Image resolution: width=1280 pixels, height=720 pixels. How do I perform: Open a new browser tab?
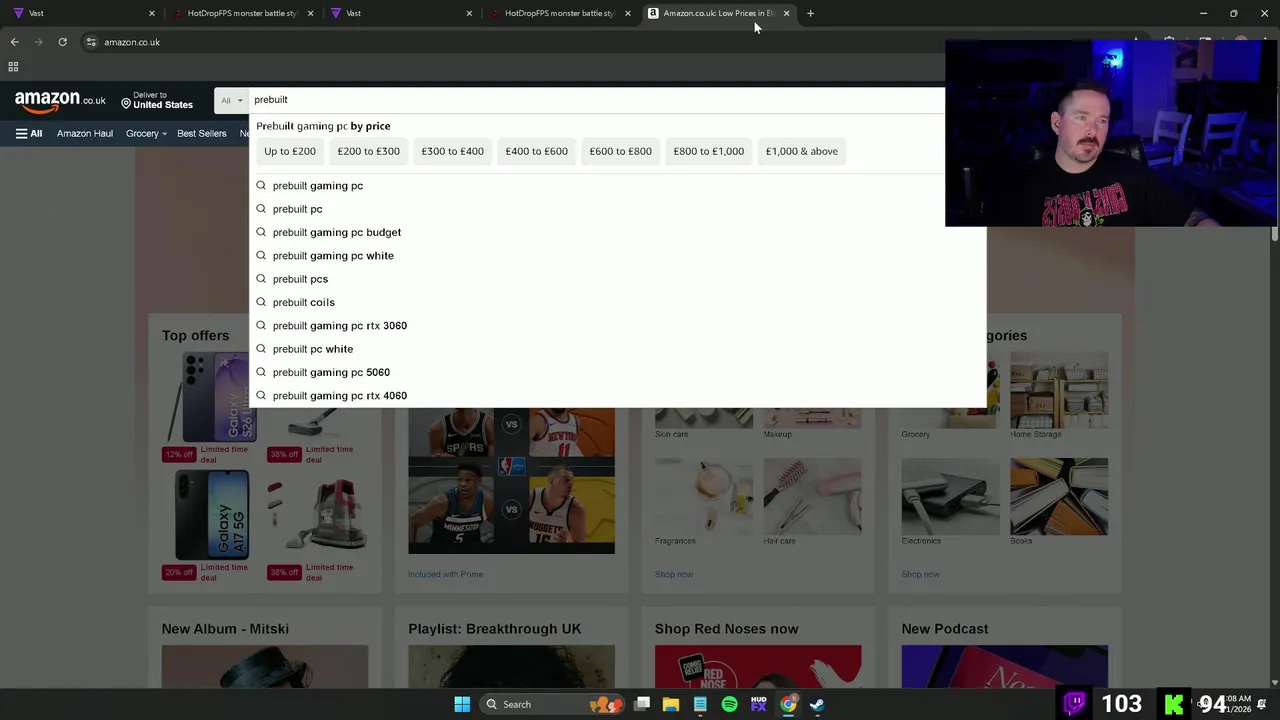pos(810,13)
